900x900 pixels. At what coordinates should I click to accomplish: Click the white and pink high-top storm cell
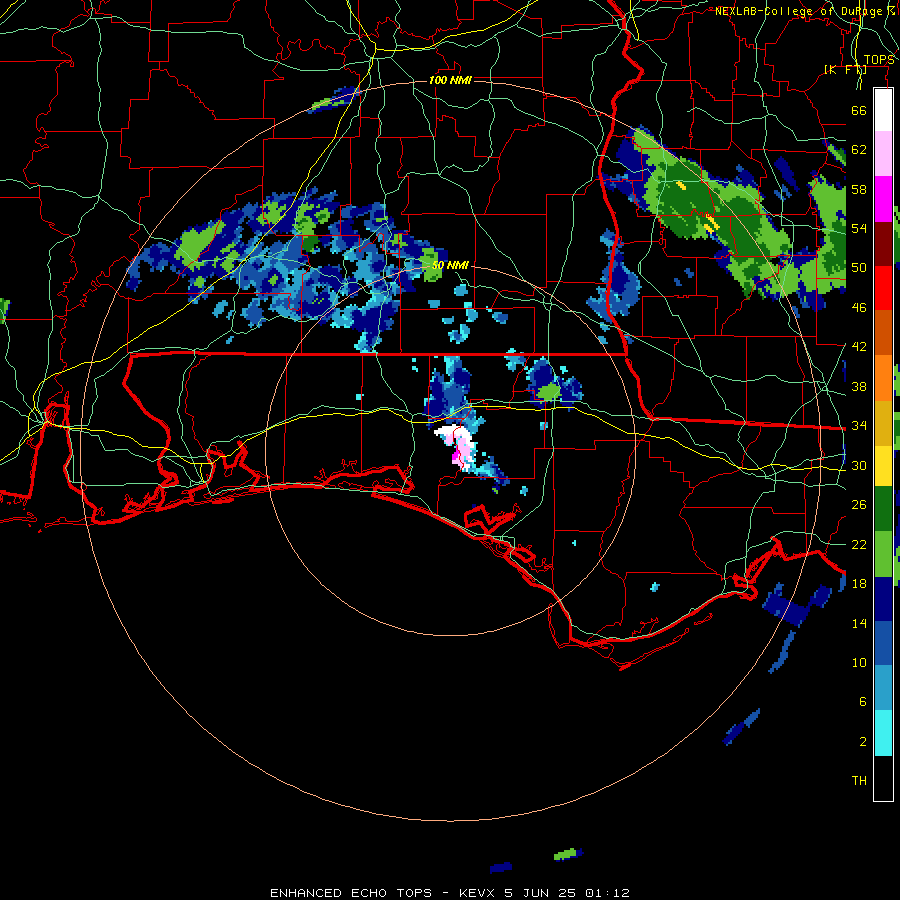(458, 446)
